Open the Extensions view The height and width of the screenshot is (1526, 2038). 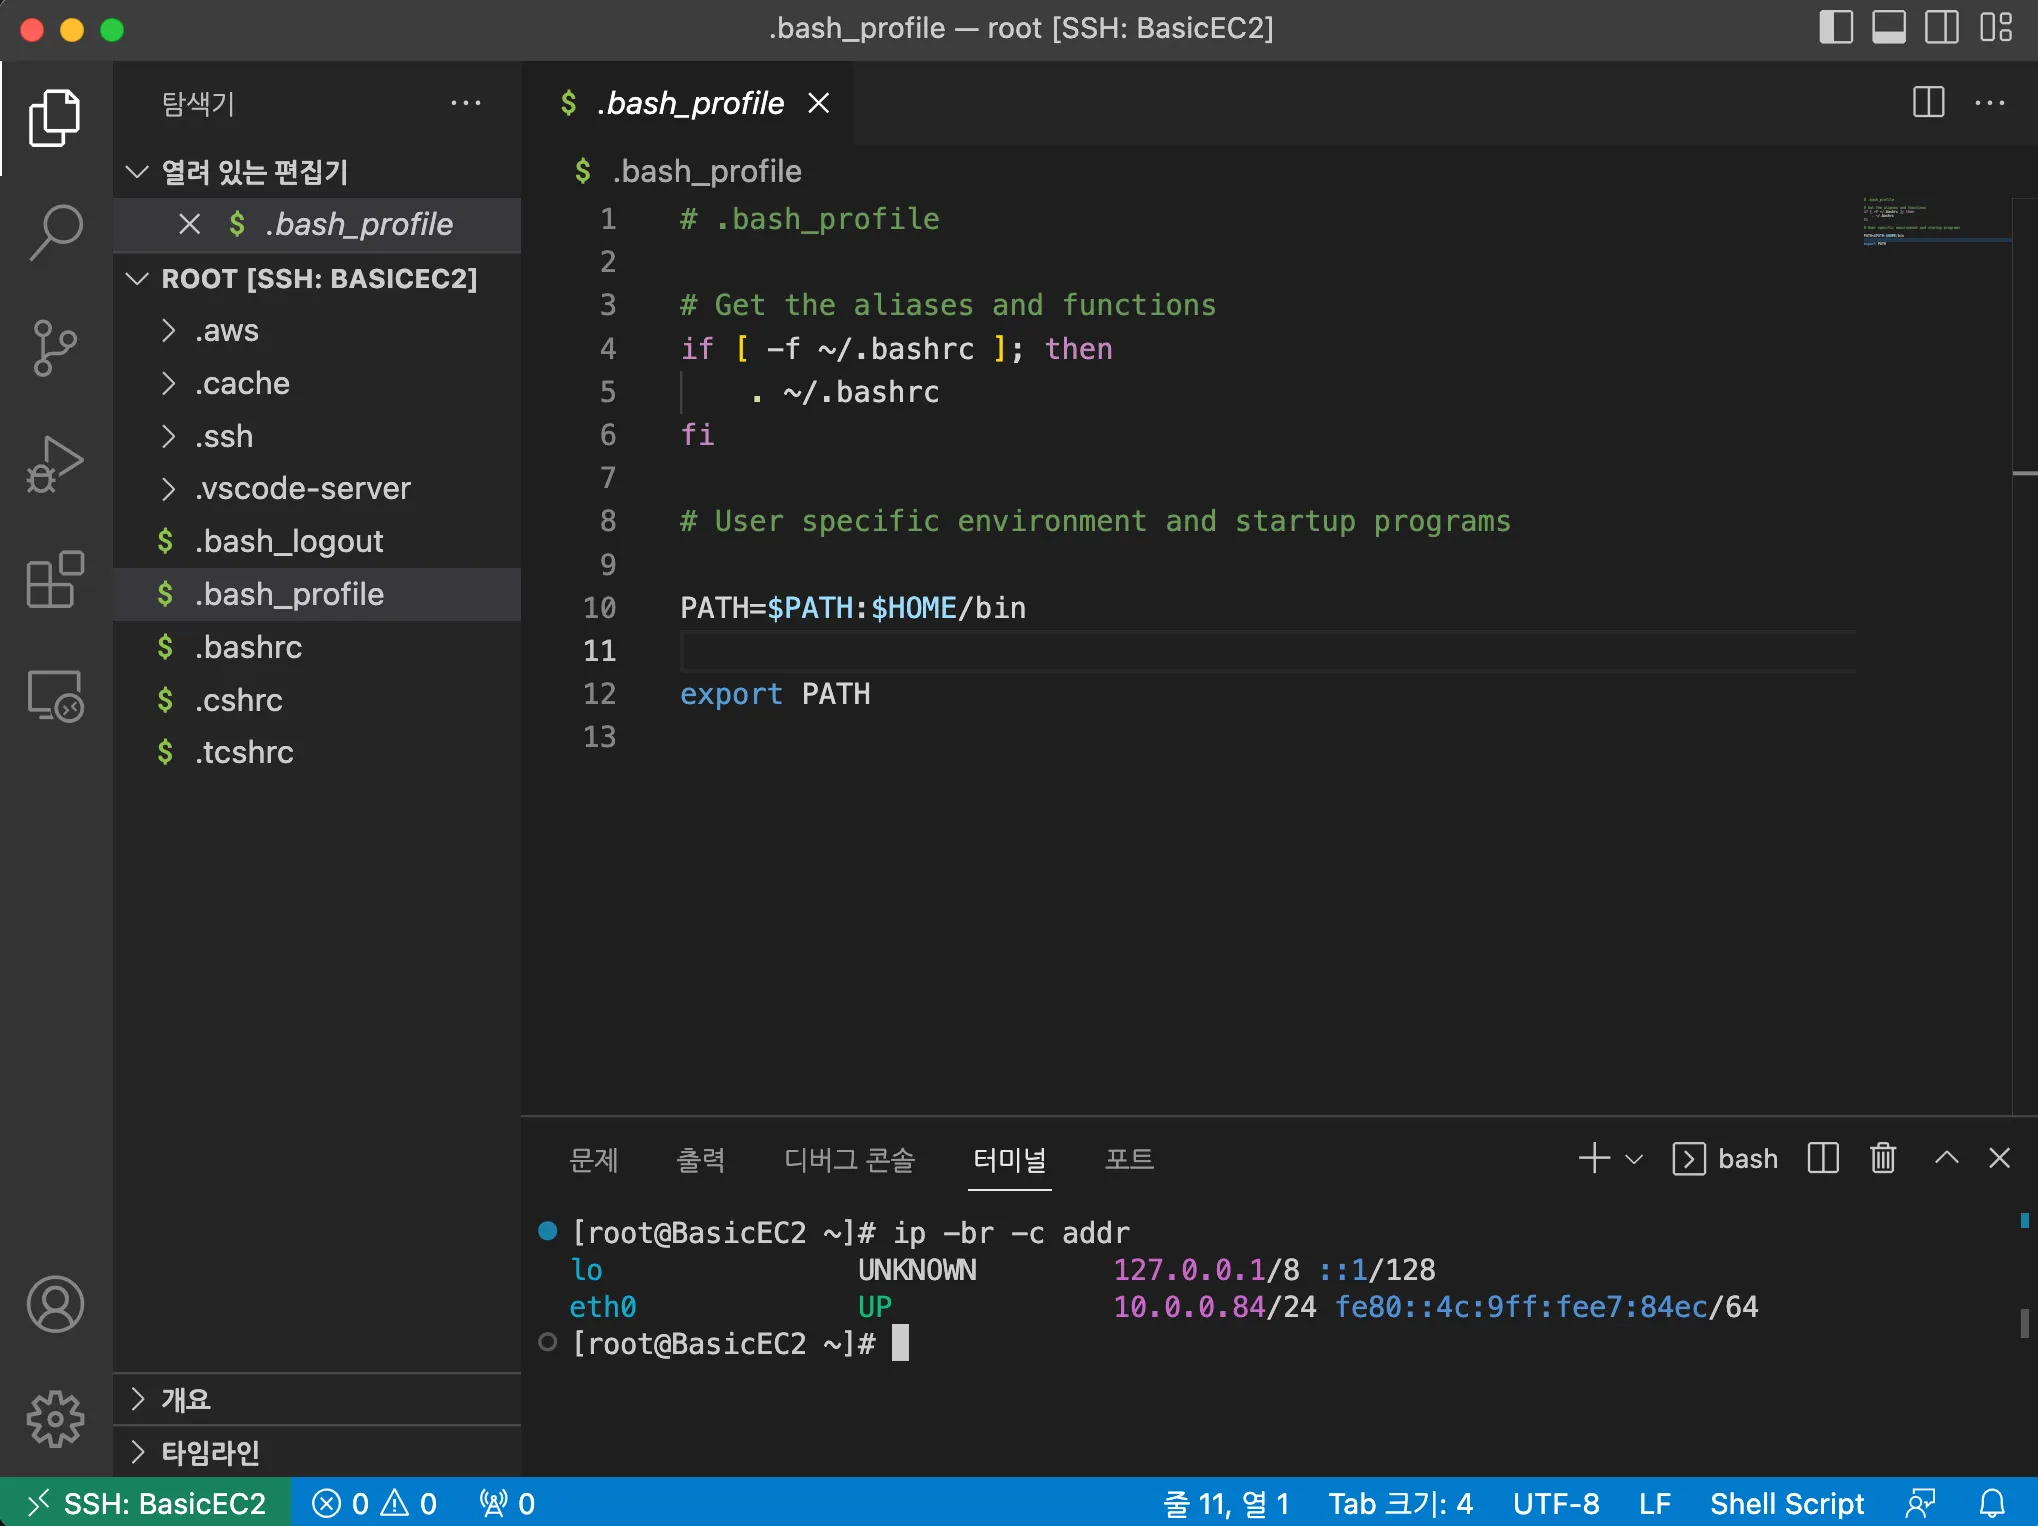[55, 580]
